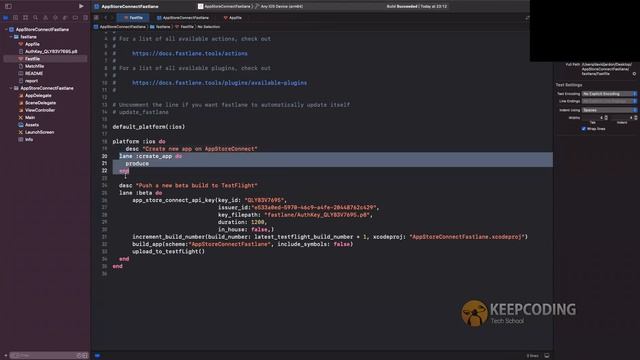640x360 pixels.
Task: Click the add file plus button in navigator footer
Action: point(5,356)
